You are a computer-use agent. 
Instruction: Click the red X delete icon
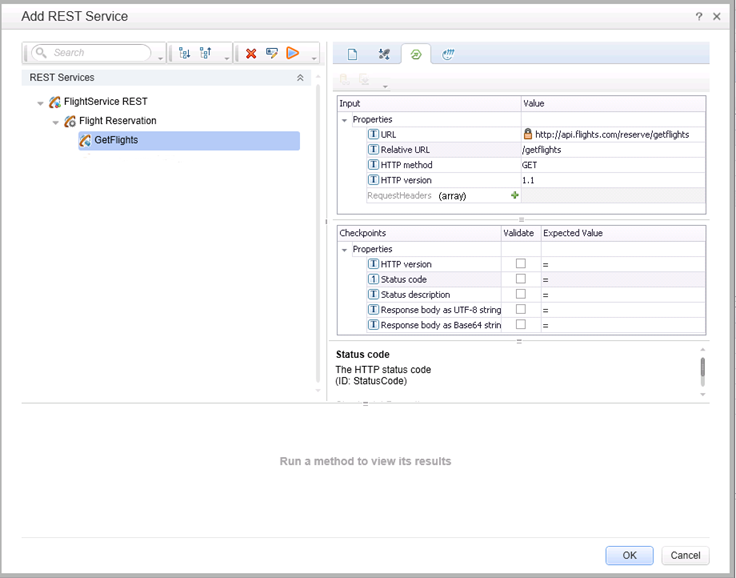coord(251,53)
